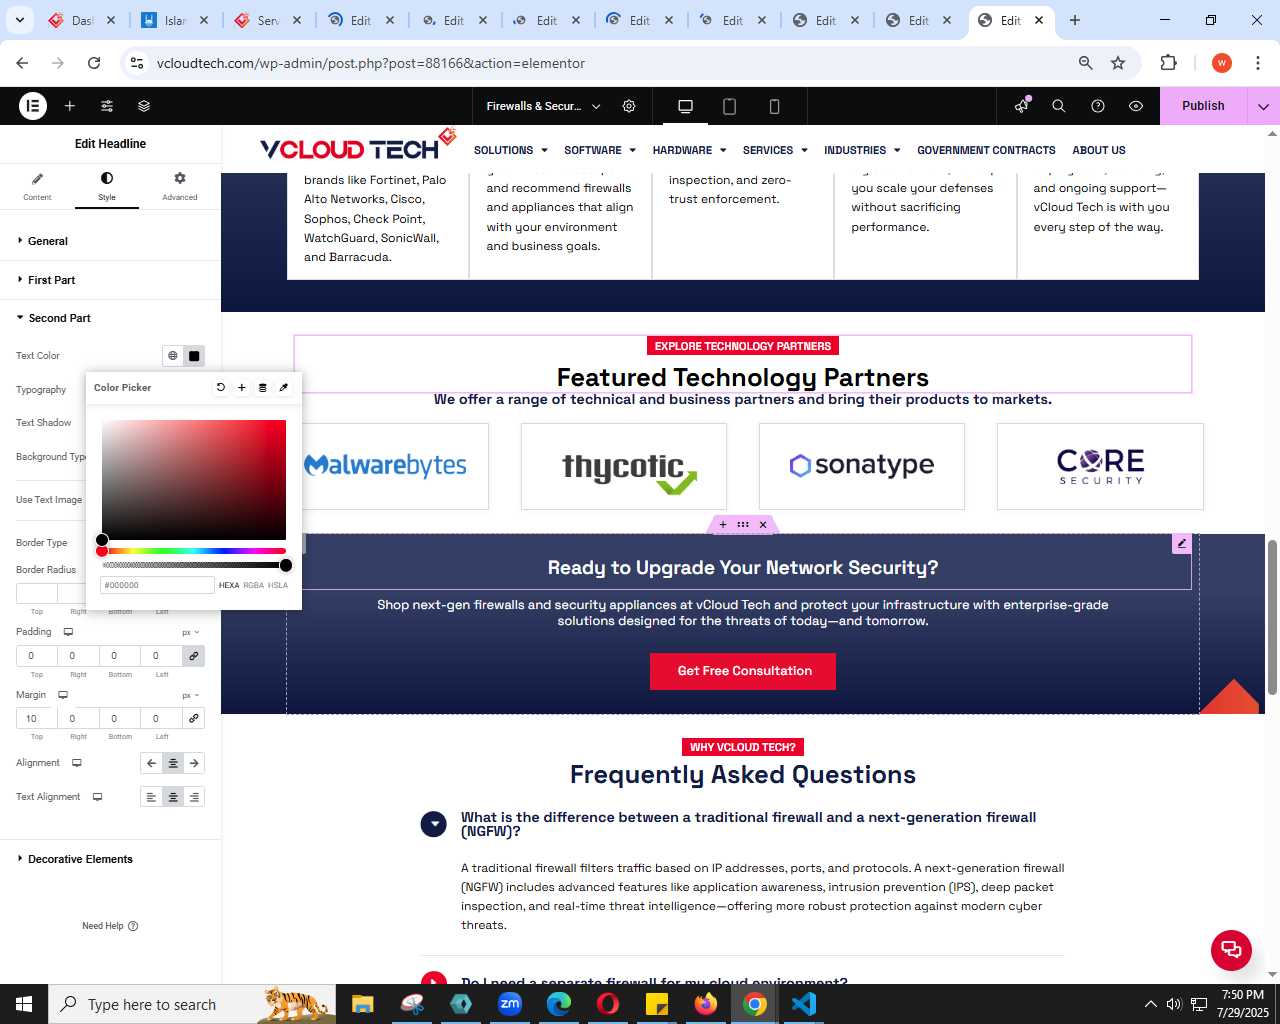Open the color palette stack icon in Color Picker
The height and width of the screenshot is (1024, 1280).
263,387
